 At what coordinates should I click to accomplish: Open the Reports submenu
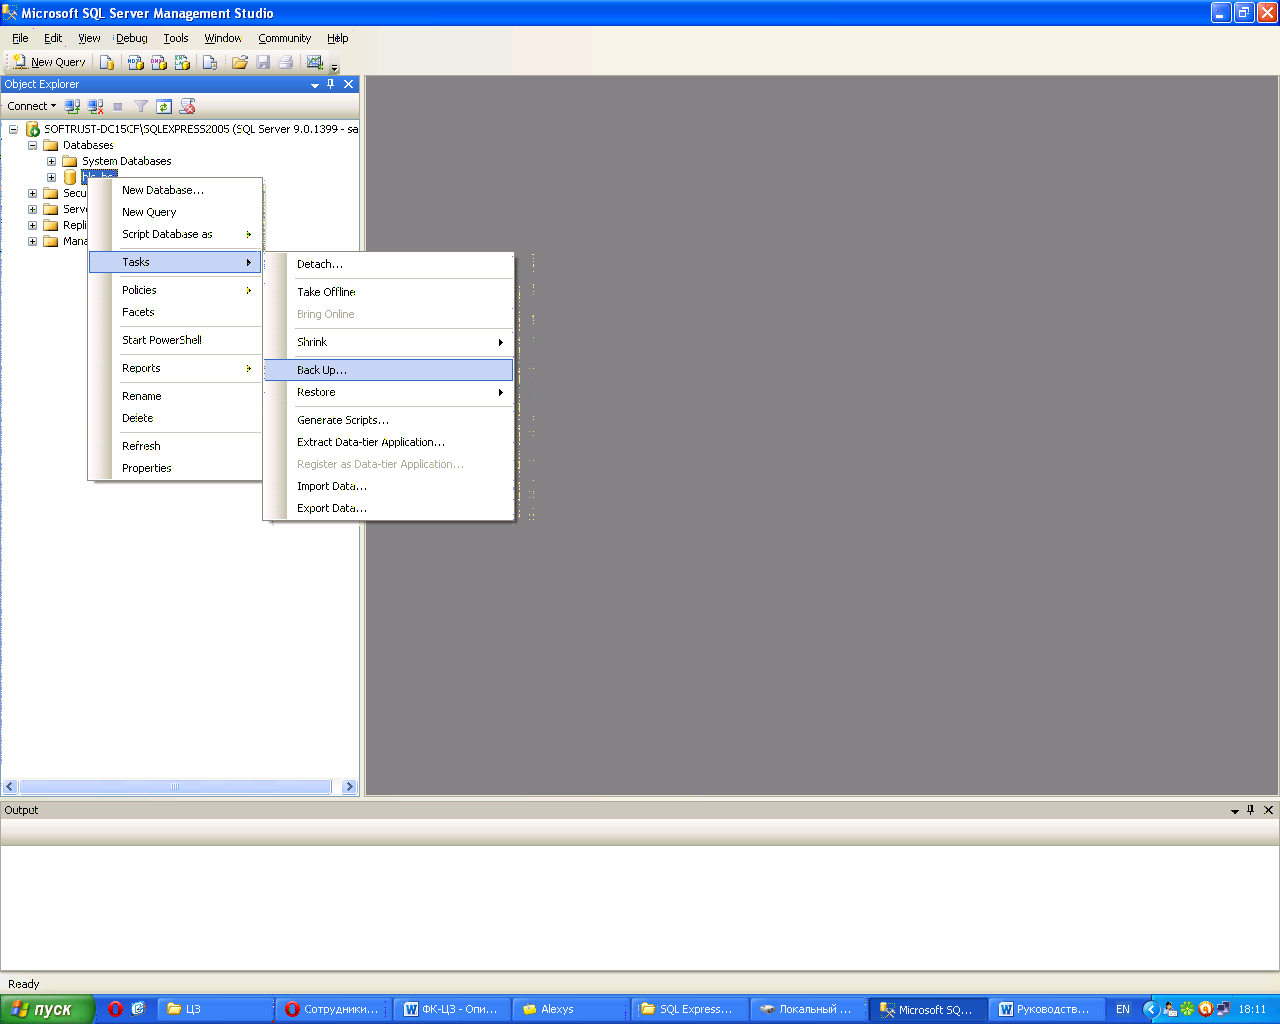(175, 368)
